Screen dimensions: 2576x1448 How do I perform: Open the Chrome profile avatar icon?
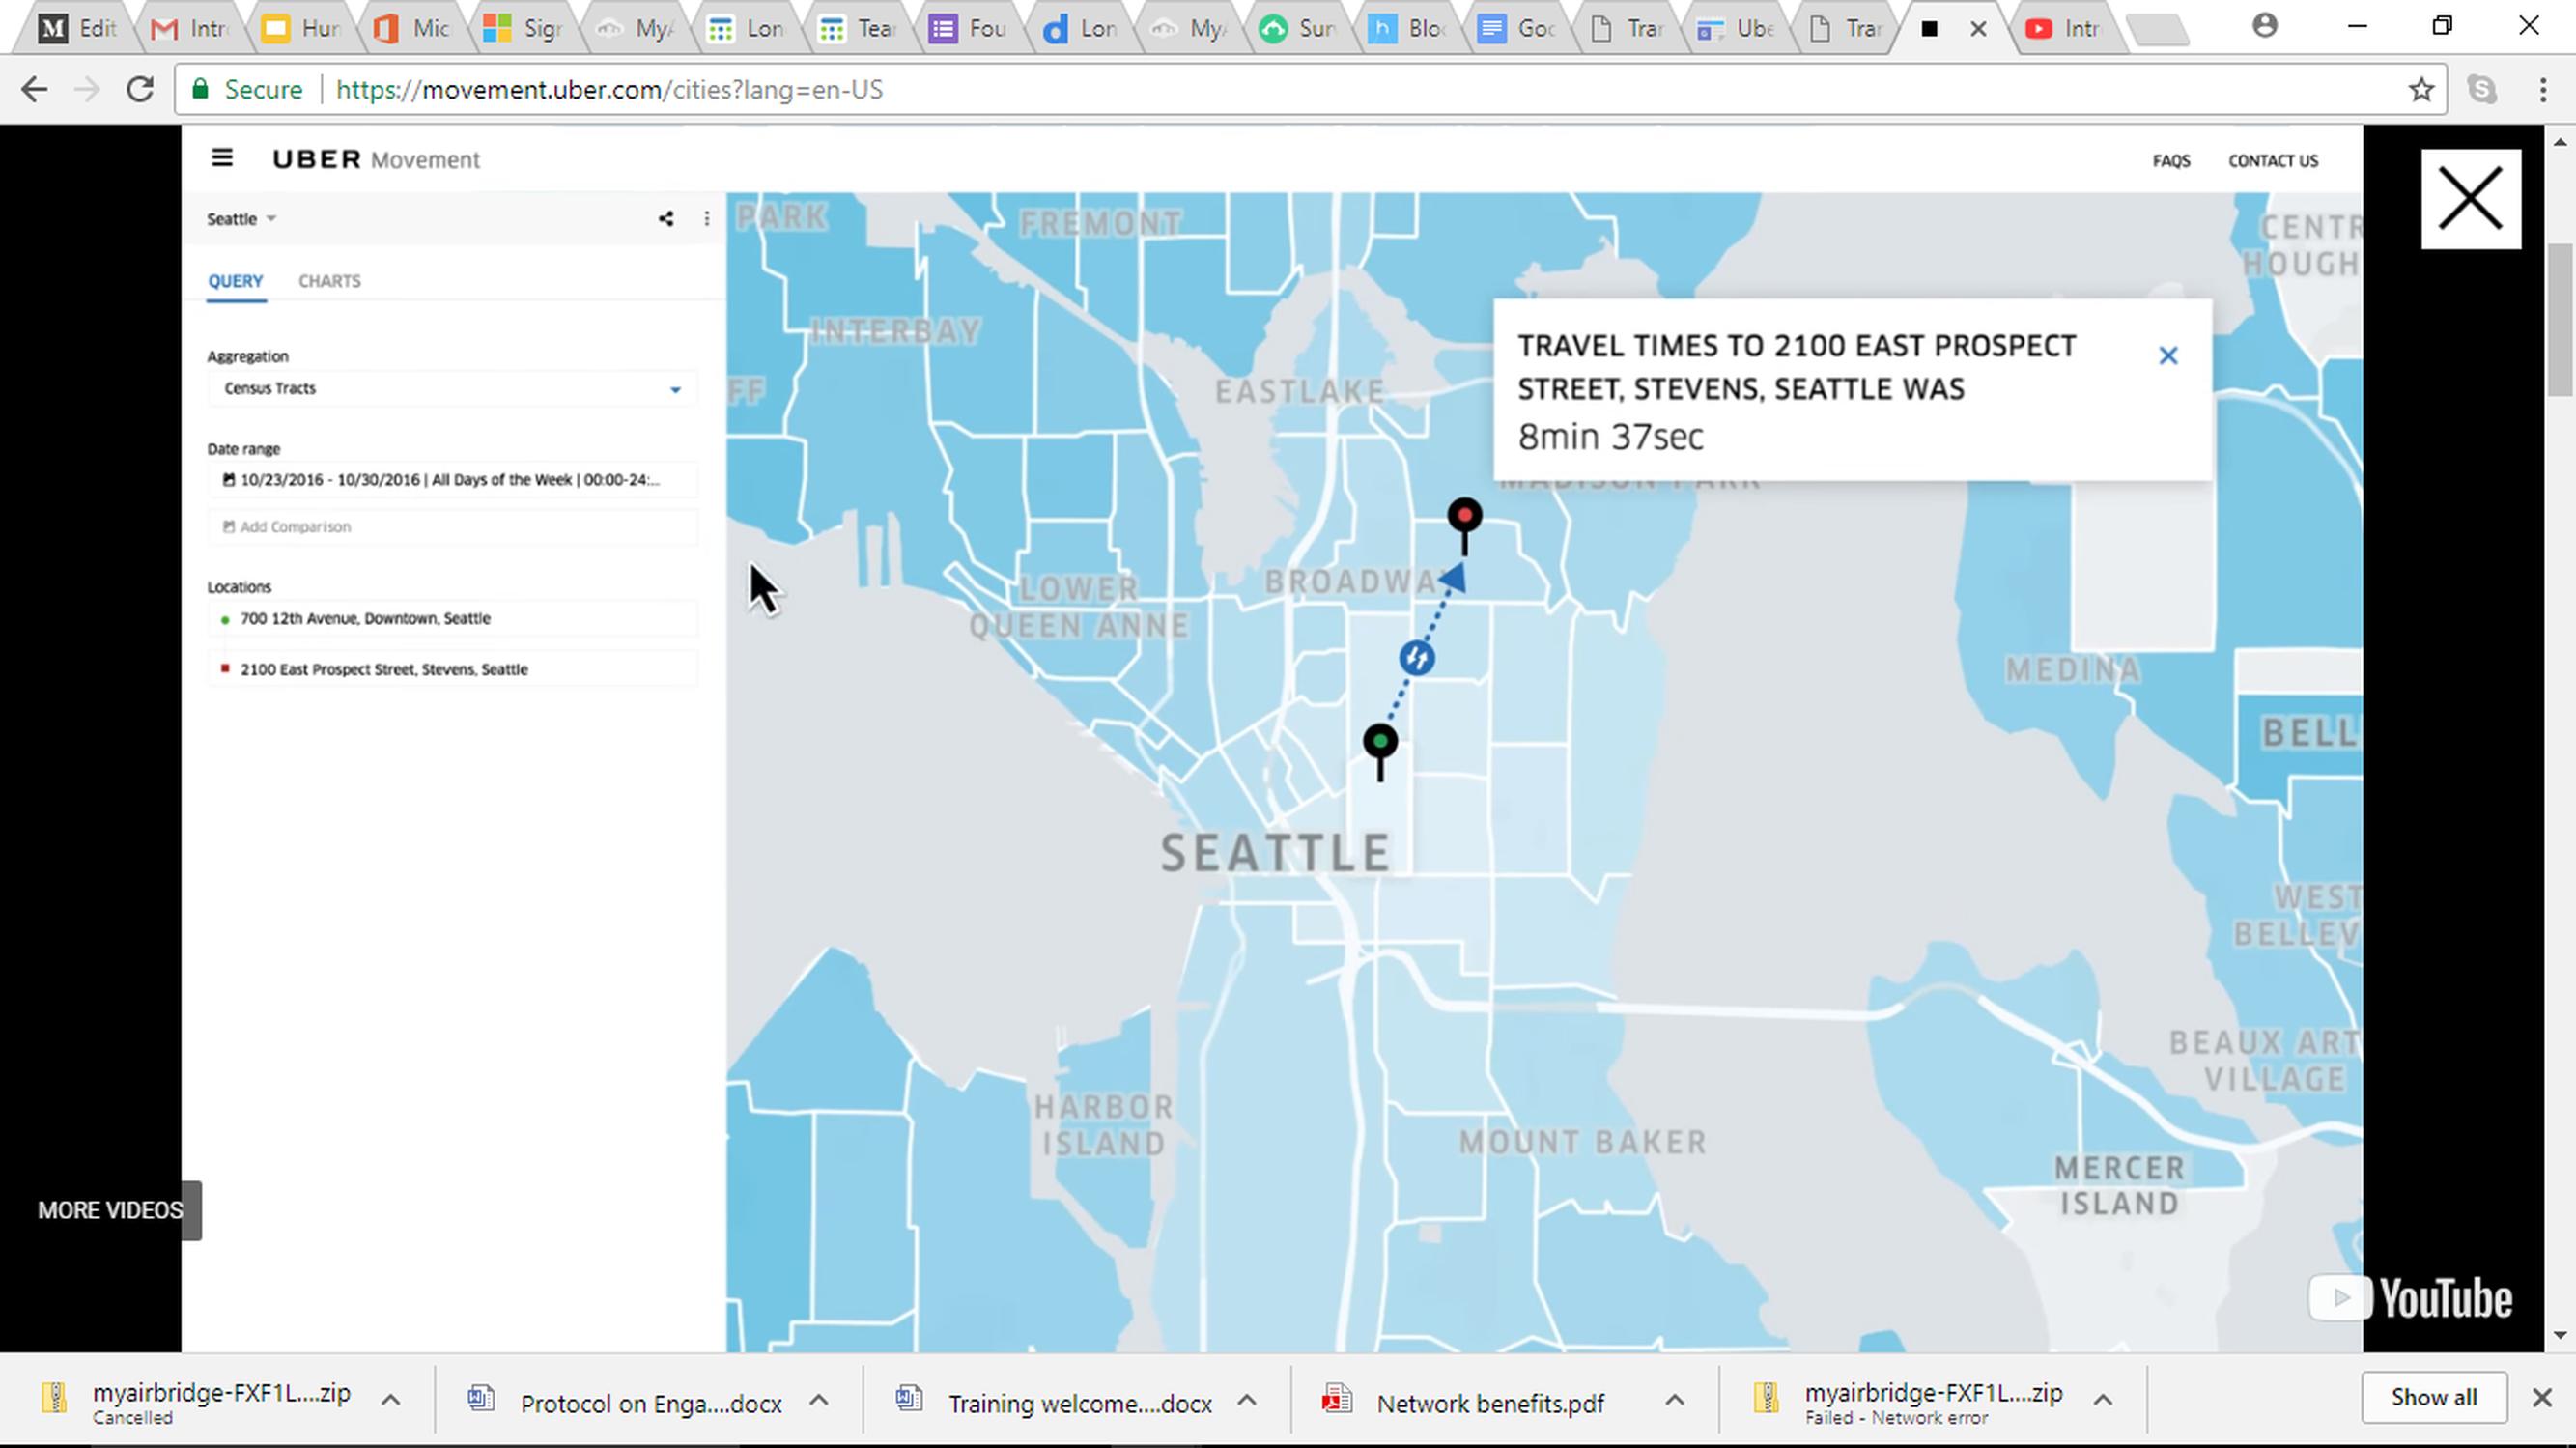2265,26
